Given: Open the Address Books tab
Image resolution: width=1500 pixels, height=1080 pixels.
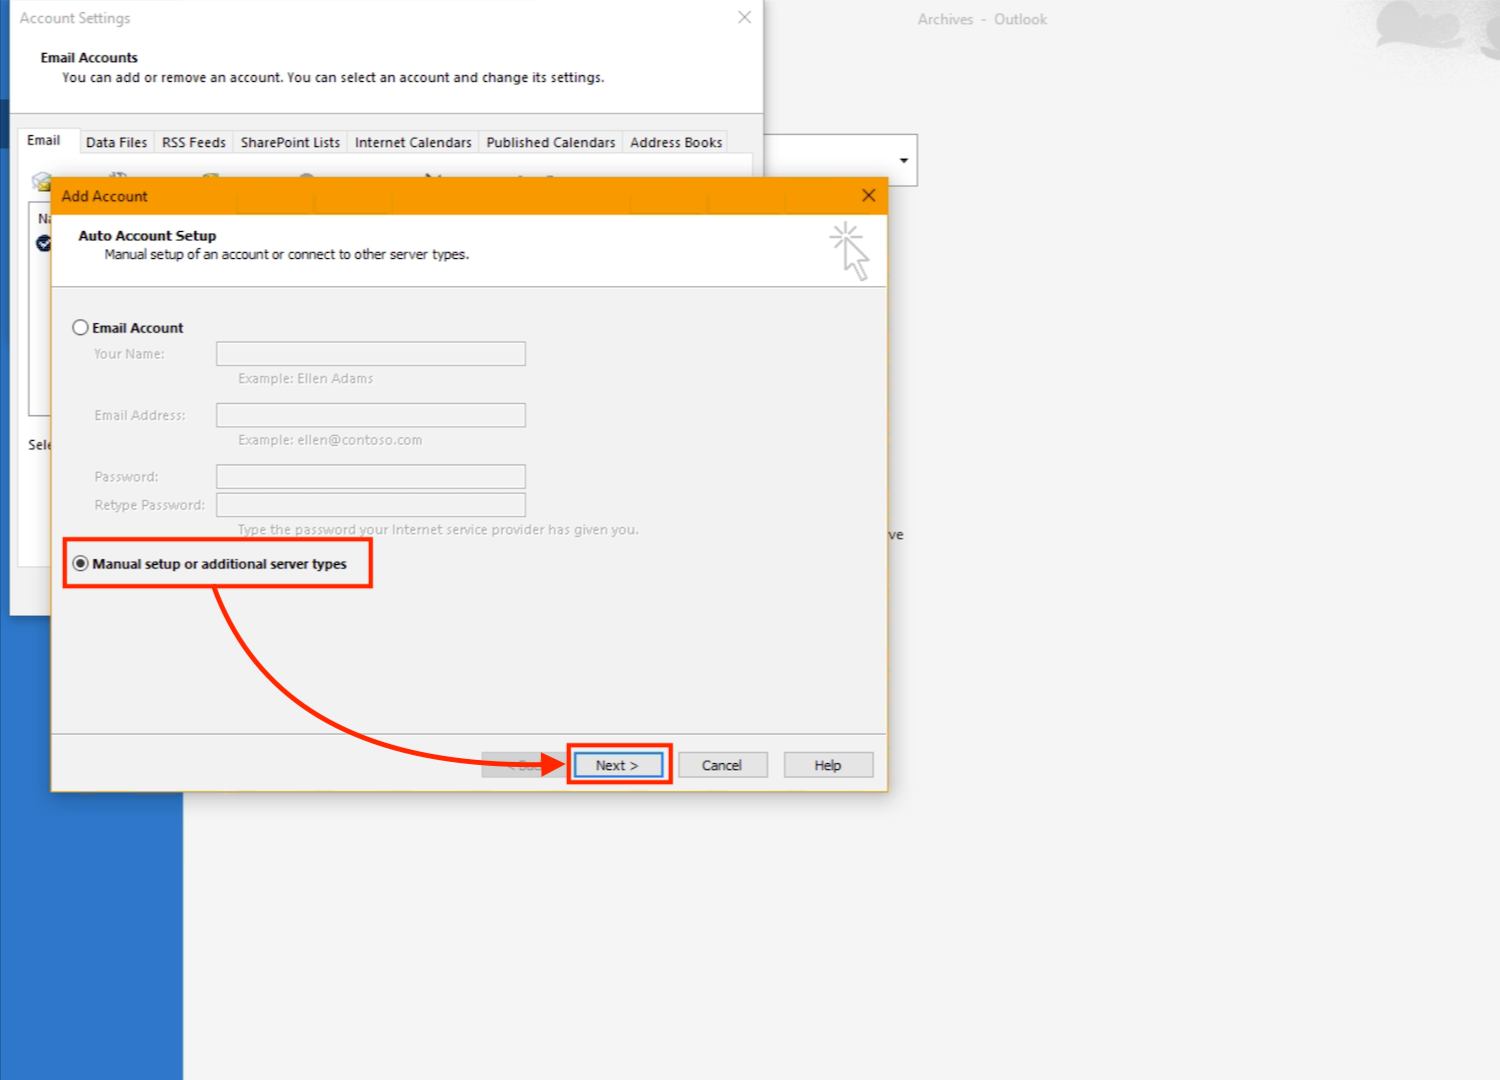Looking at the screenshot, I should [x=675, y=143].
